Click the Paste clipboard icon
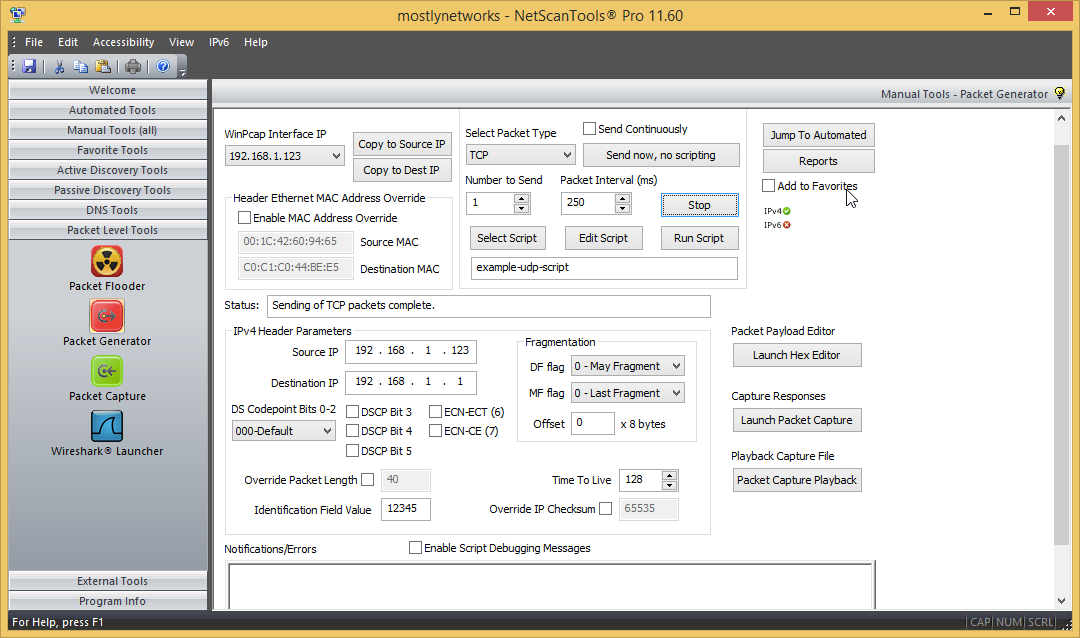Image resolution: width=1080 pixels, height=638 pixels. 103,66
